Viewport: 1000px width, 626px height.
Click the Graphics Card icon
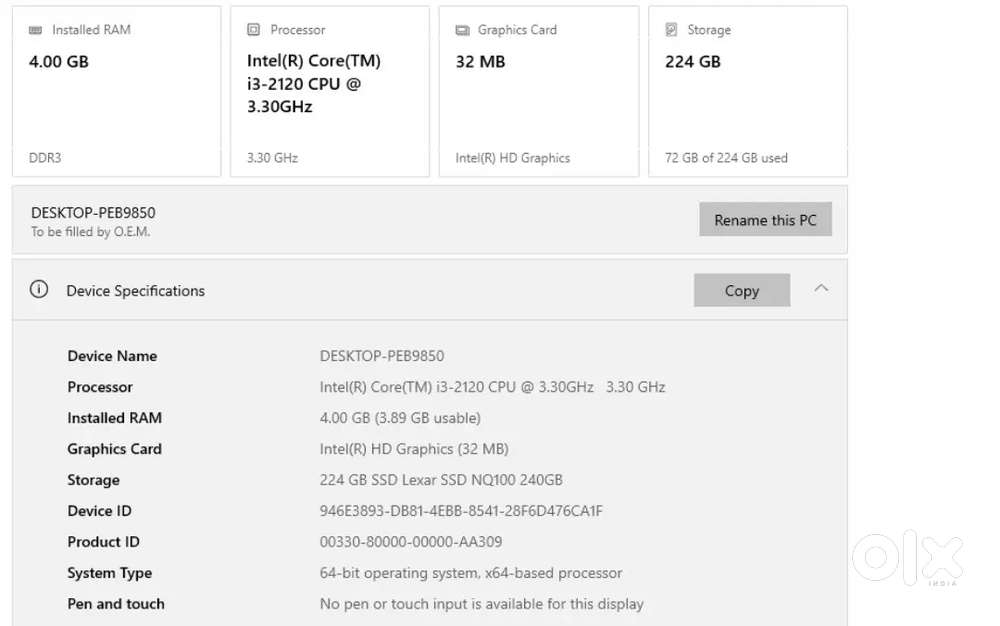462,30
